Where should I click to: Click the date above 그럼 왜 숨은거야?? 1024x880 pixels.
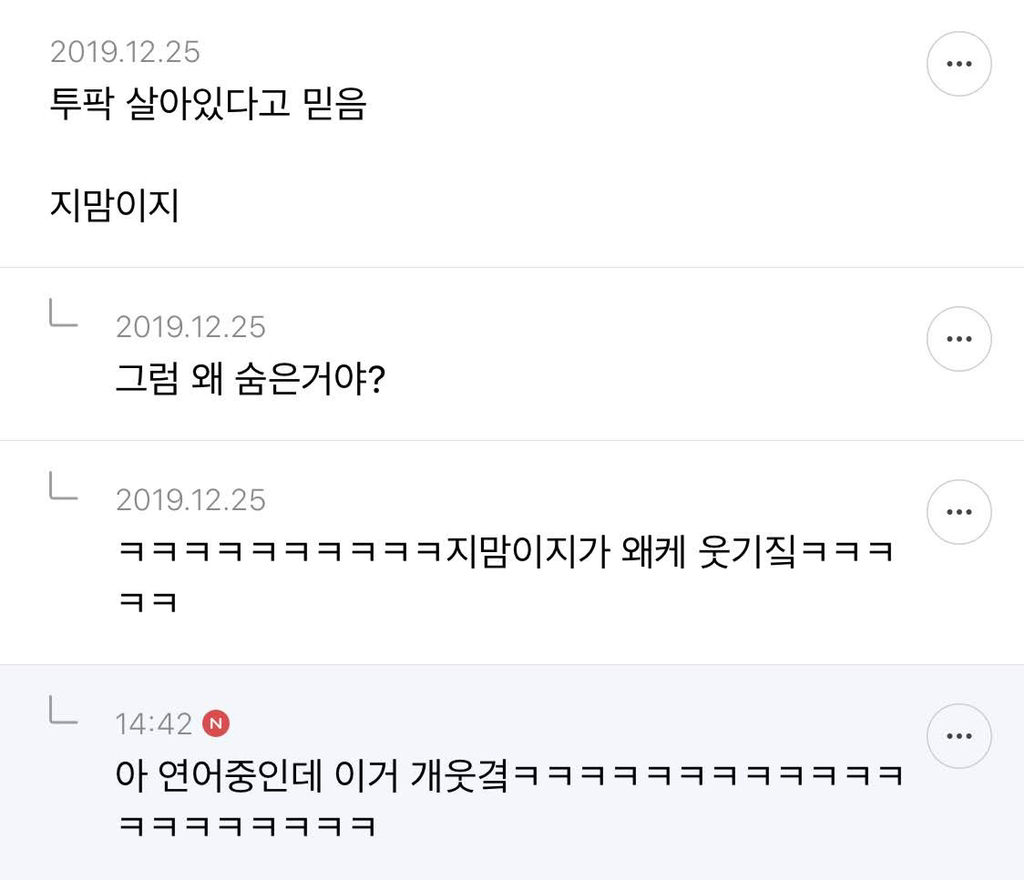pos(191,327)
